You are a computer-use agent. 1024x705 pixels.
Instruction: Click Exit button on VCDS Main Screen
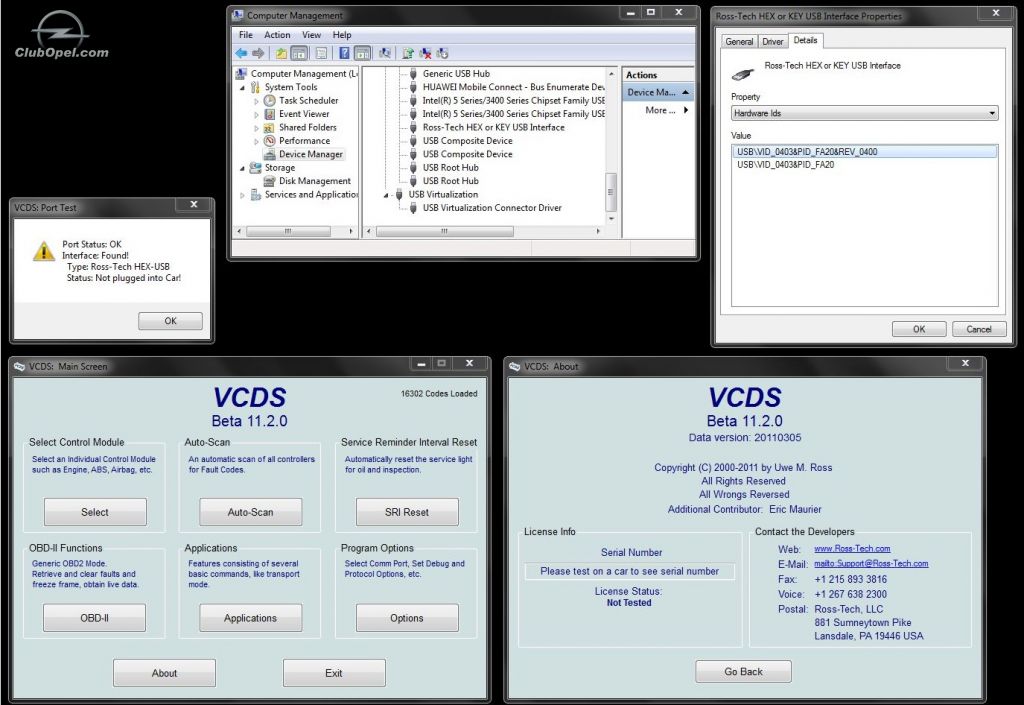coord(334,672)
